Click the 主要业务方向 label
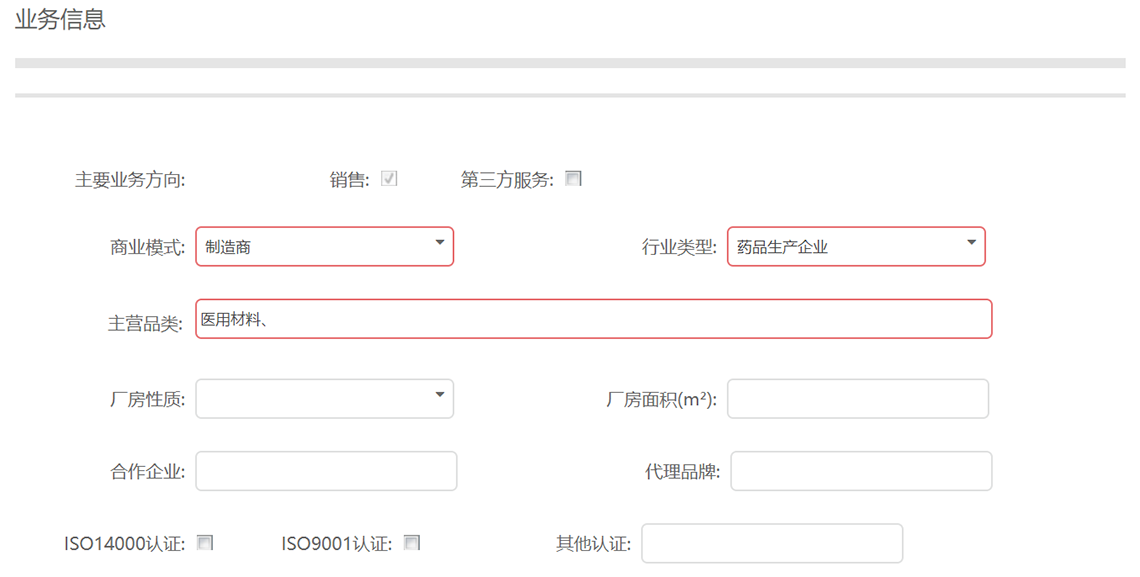Screen dimensions: 1140x577 point(130,180)
